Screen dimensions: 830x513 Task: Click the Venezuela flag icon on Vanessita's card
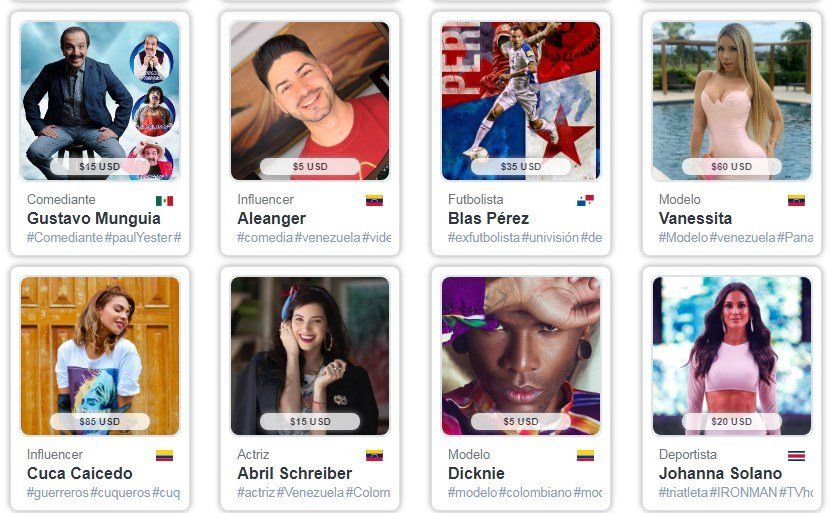click(796, 201)
